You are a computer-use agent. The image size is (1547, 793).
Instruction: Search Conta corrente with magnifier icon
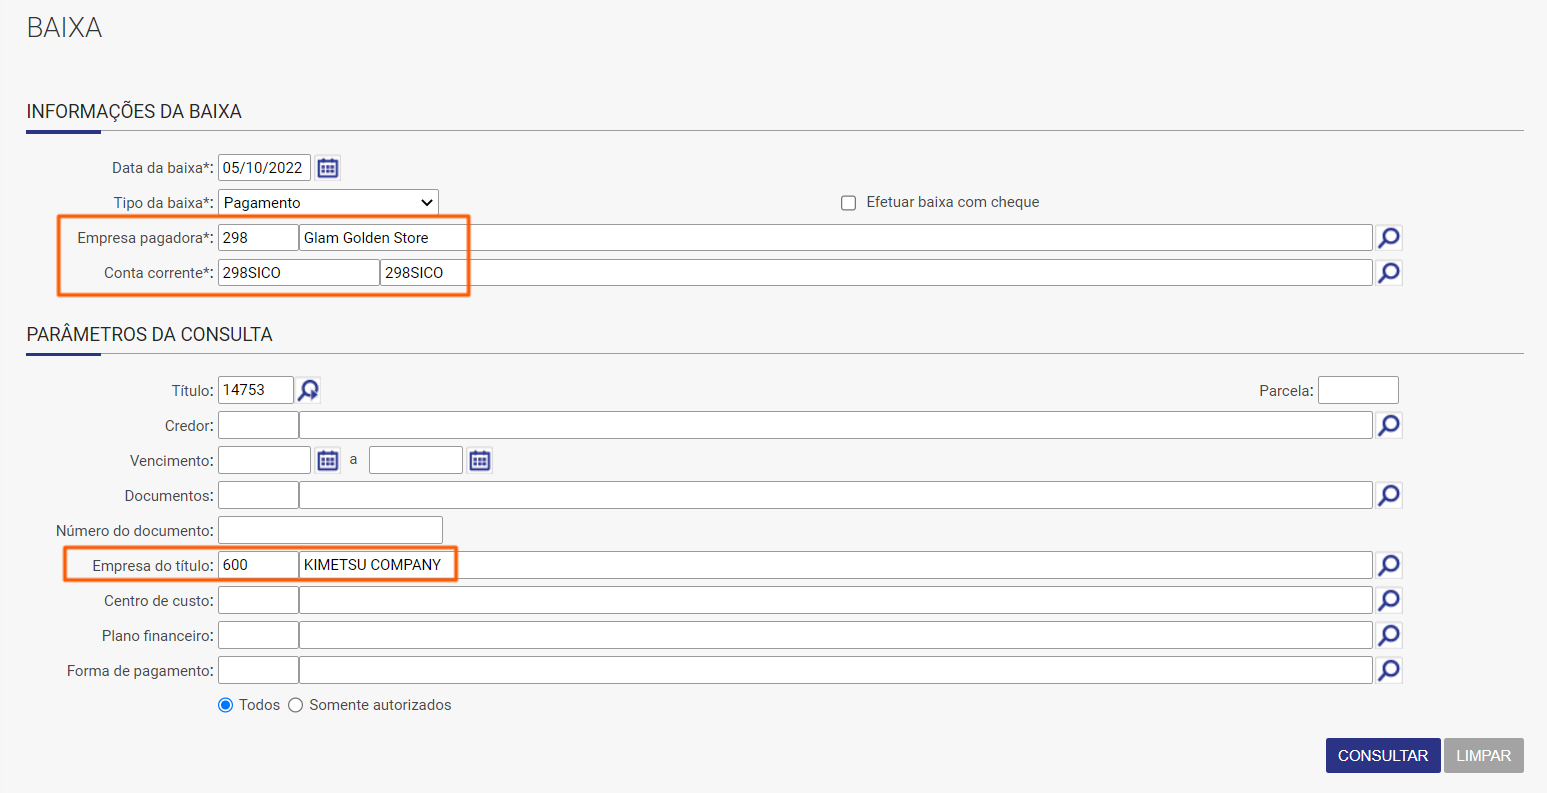coord(1389,273)
